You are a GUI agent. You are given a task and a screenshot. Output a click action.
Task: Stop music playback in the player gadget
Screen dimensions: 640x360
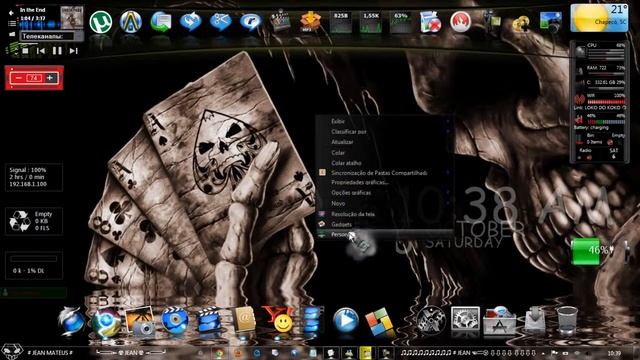[25, 51]
